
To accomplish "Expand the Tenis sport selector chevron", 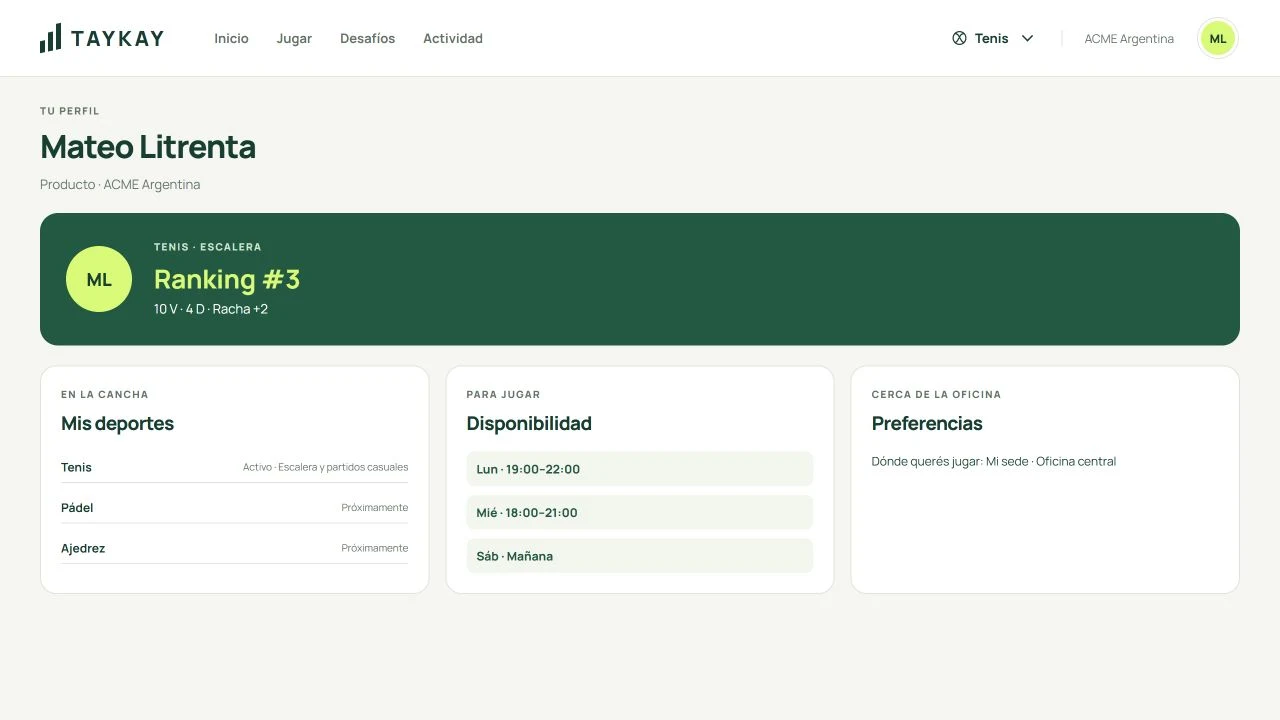I will tap(1027, 38).
